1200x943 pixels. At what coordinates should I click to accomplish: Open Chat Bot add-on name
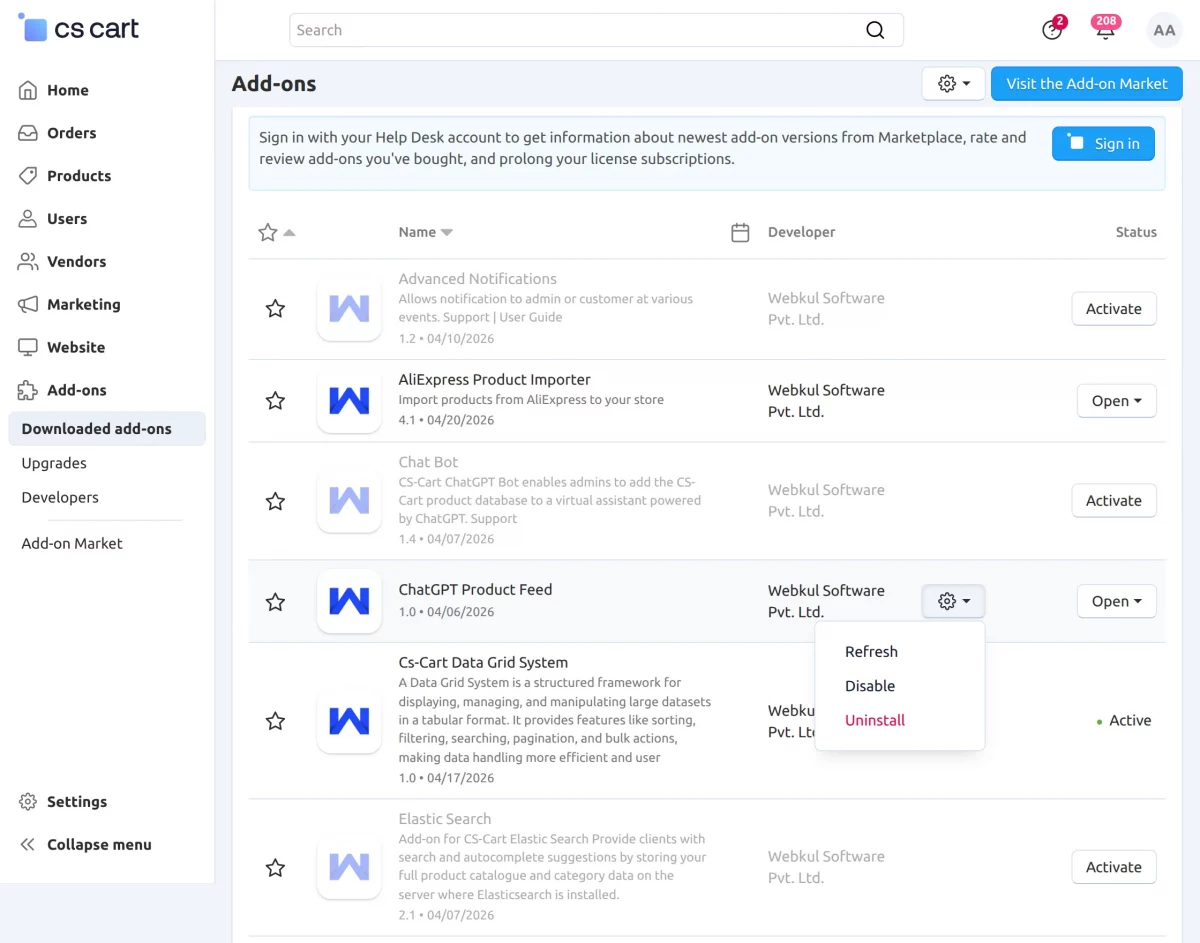coord(428,462)
